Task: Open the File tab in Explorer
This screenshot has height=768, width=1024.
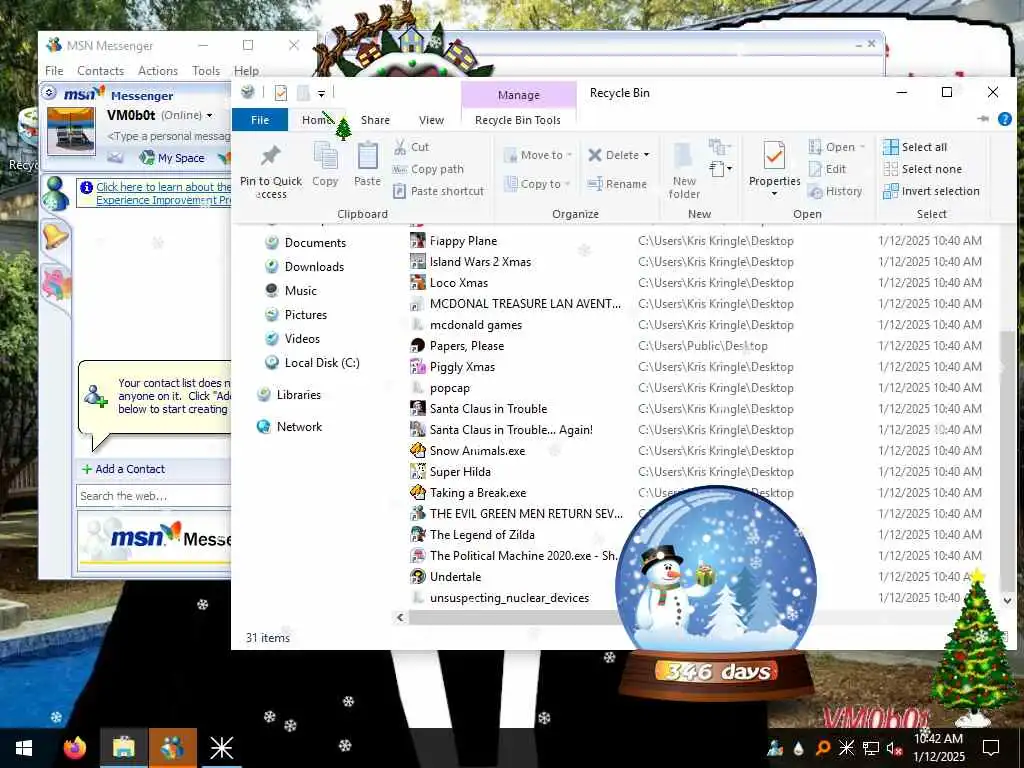Action: pos(259,120)
